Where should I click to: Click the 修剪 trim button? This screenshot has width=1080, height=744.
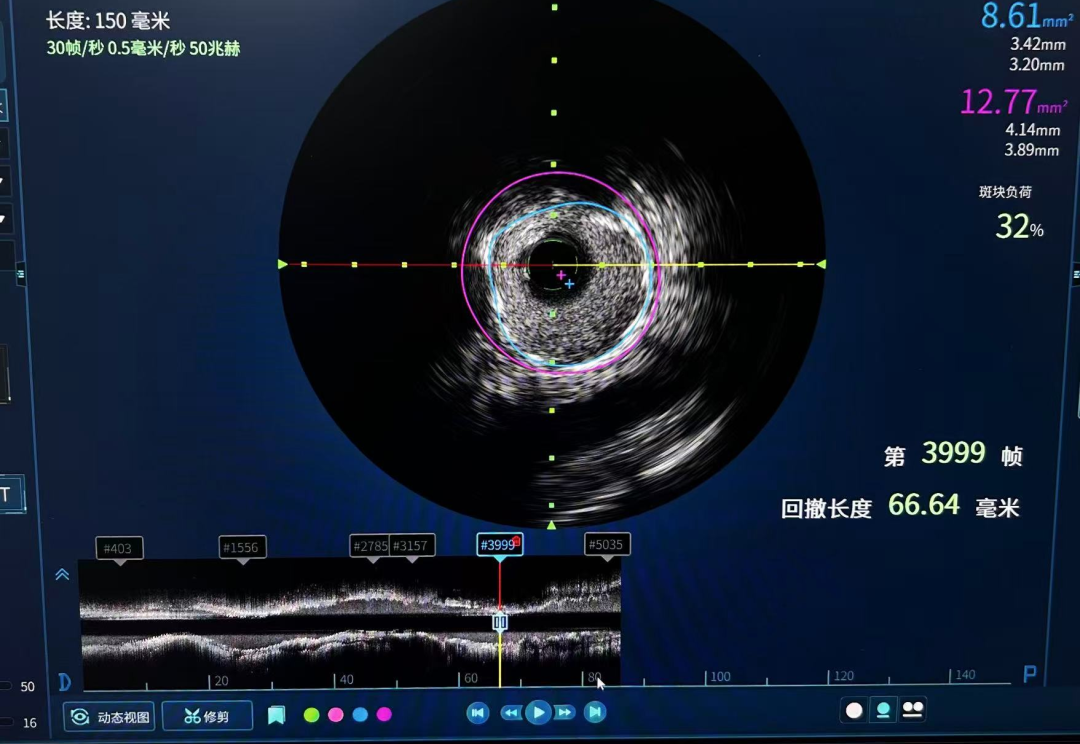[x=207, y=716]
